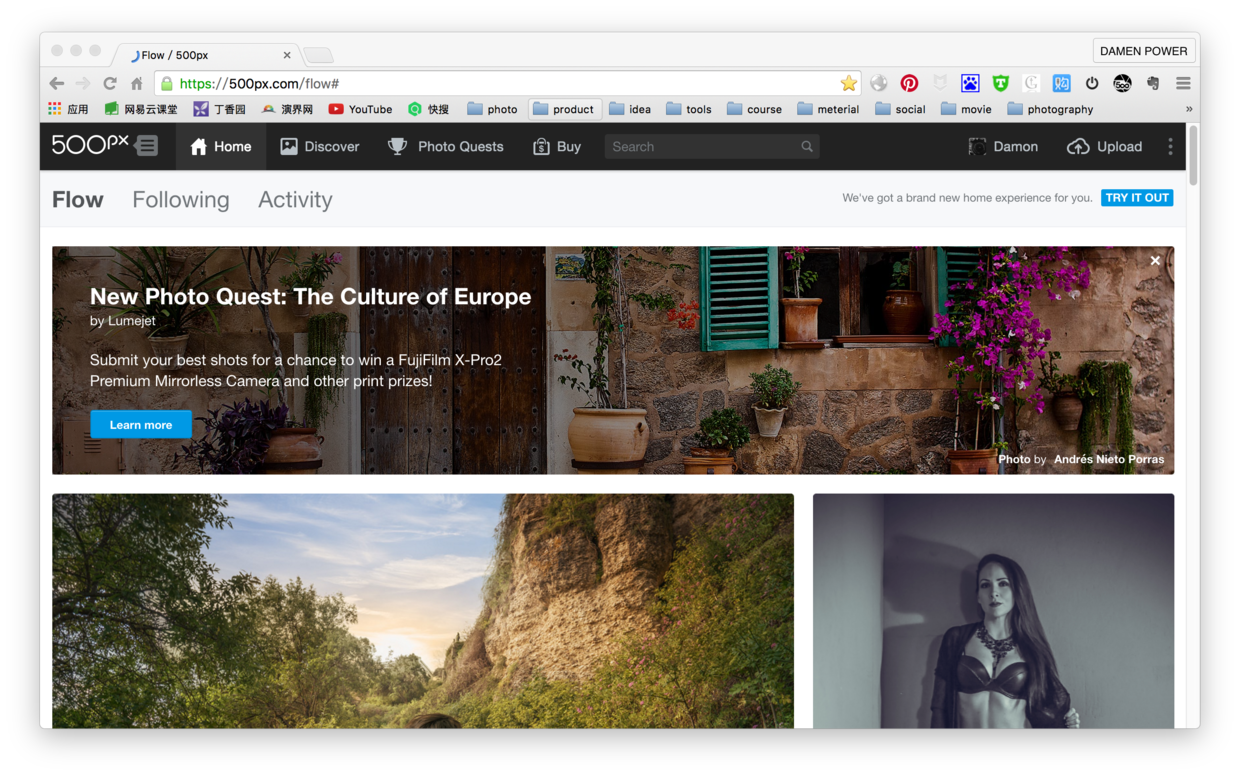
Task: Click the green T shield extension
Action: tap(1000, 83)
